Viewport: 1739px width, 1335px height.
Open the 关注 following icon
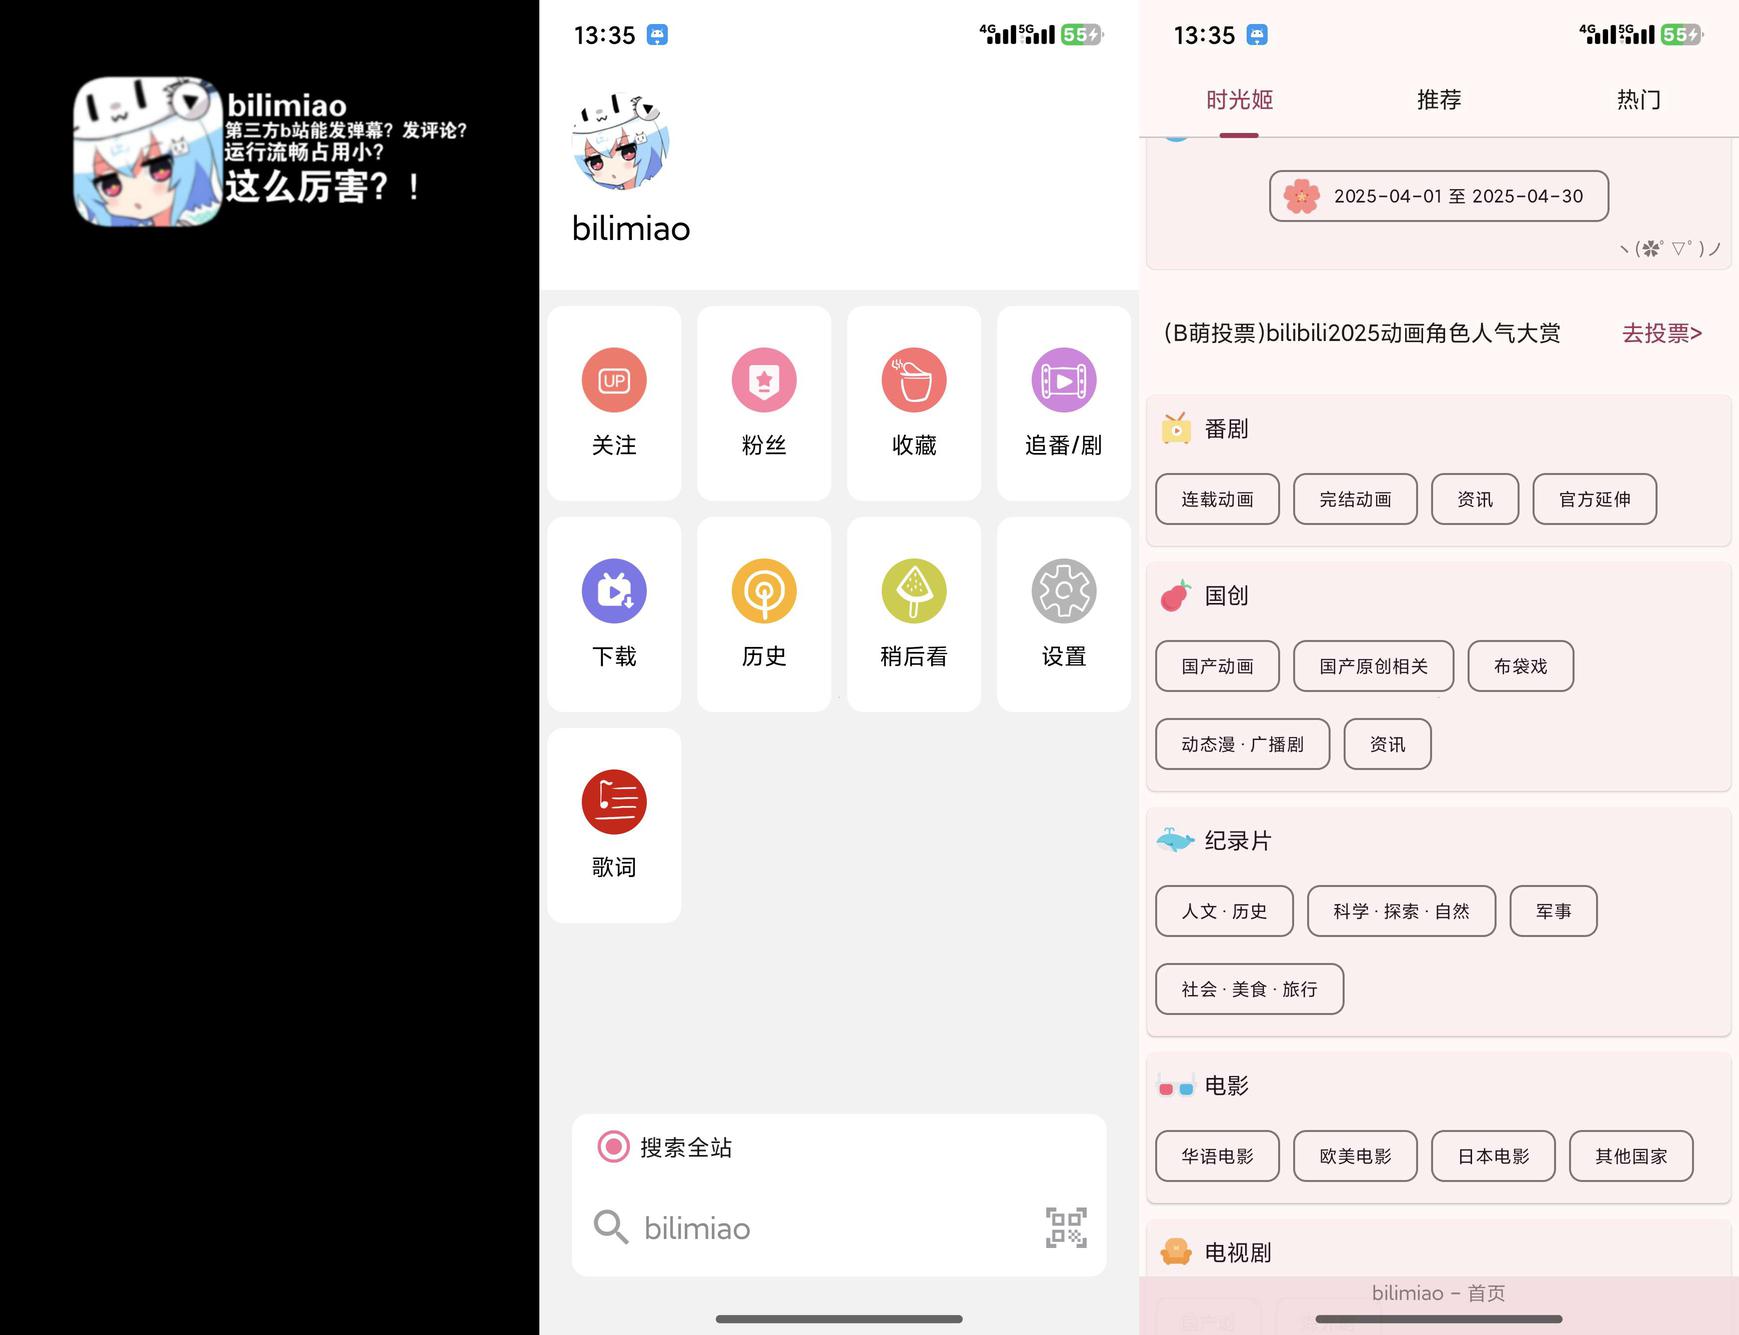(x=614, y=381)
